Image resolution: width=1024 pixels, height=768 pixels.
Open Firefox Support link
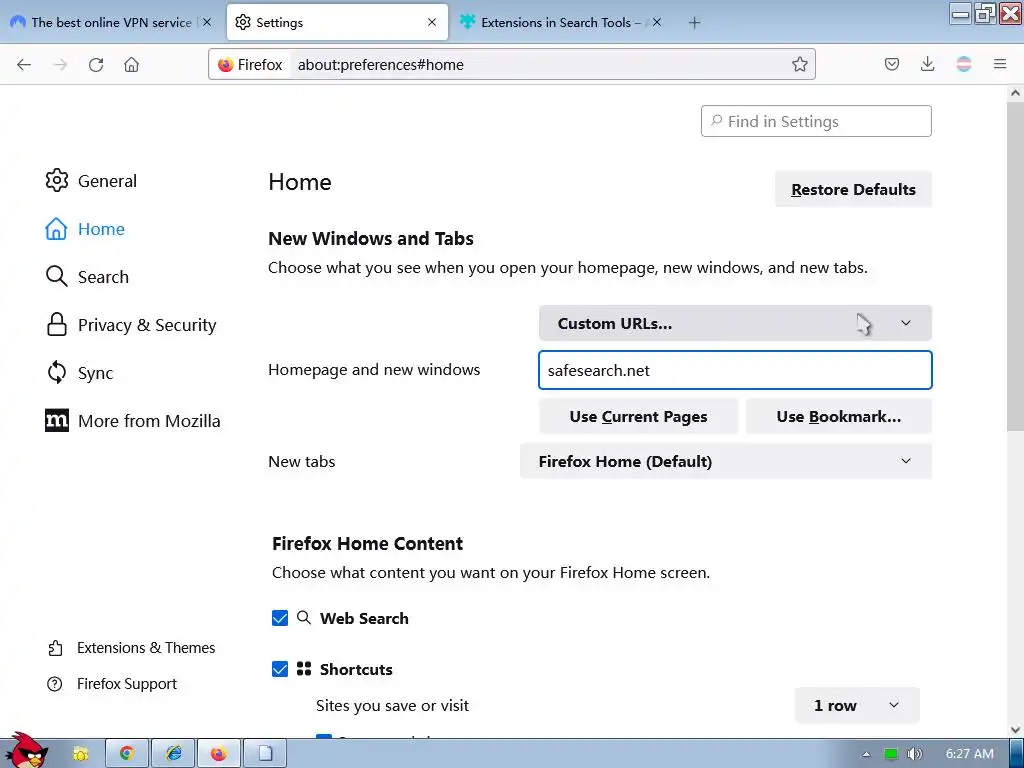click(x=112, y=684)
